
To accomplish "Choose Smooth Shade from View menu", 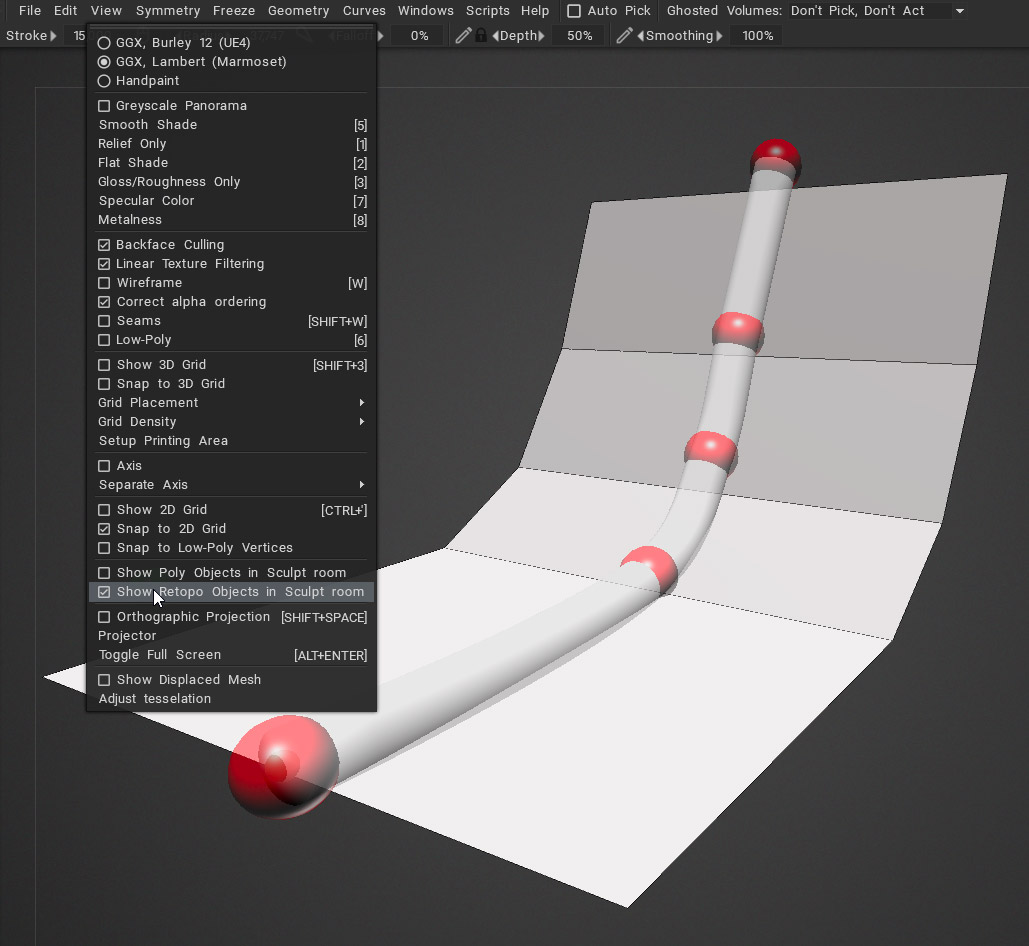I will (148, 125).
